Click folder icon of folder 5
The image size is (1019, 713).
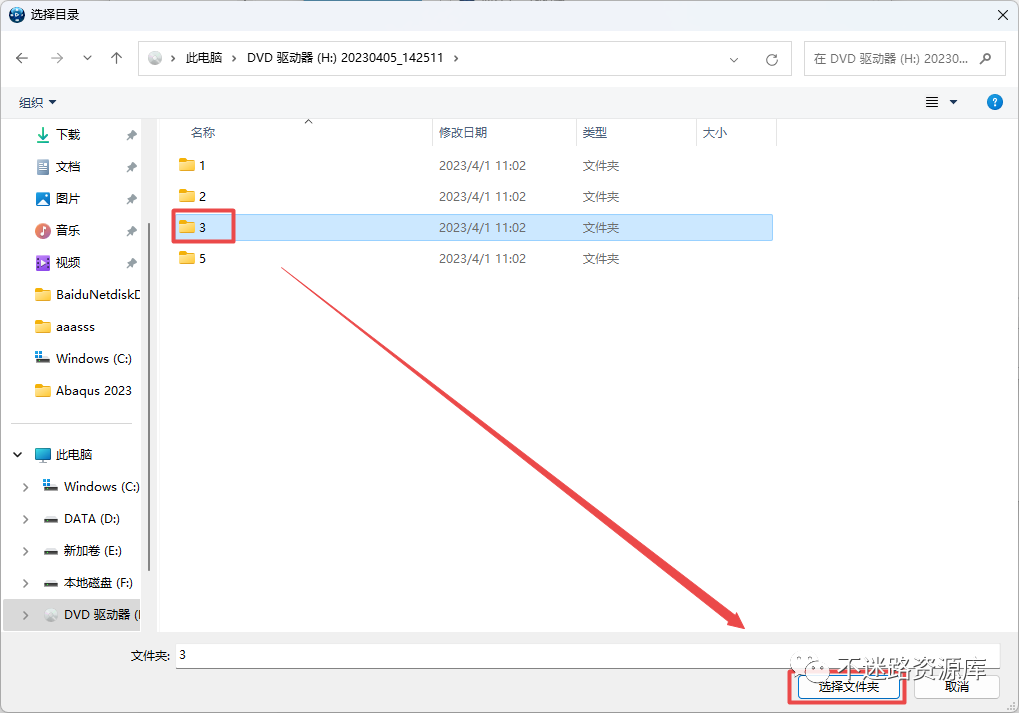click(x=187, y=258)
